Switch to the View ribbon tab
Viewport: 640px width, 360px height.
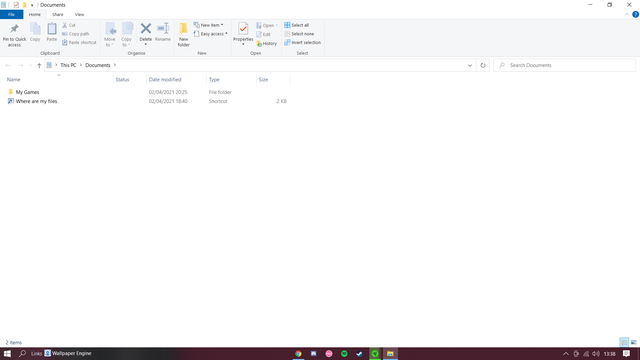pyautogui.click(x=79, y=15)
